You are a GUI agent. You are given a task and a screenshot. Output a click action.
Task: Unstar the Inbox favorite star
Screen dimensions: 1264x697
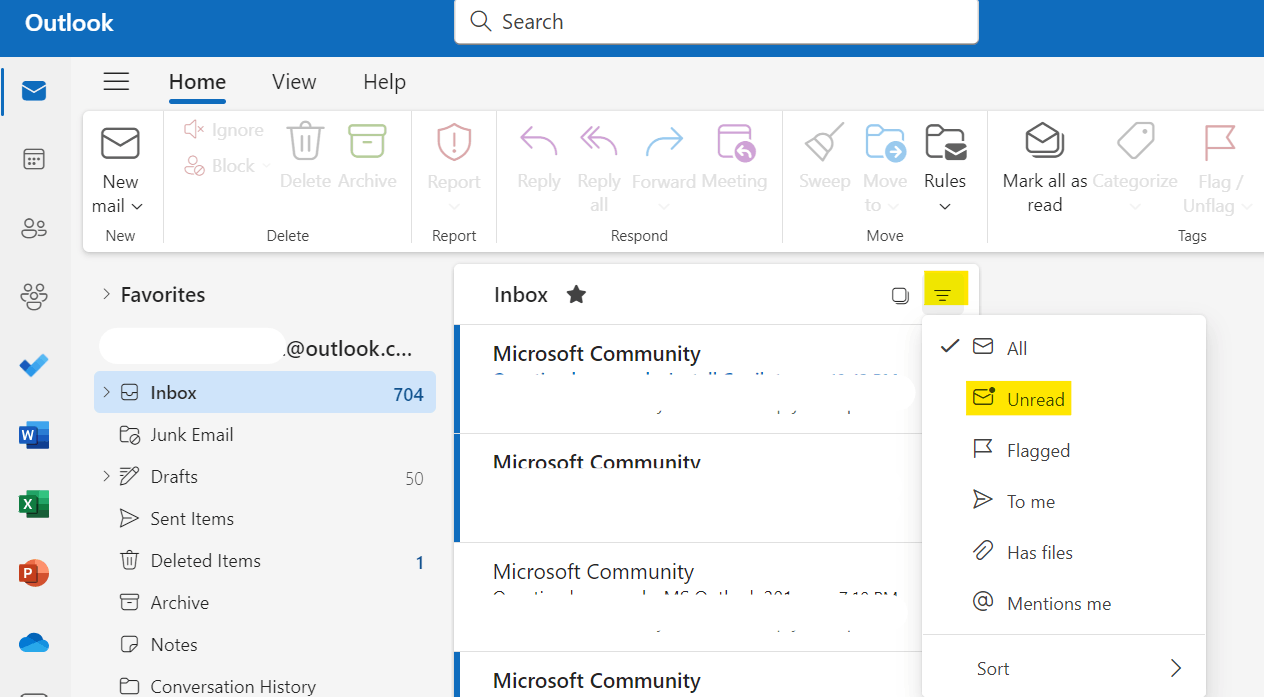point(576,294)
